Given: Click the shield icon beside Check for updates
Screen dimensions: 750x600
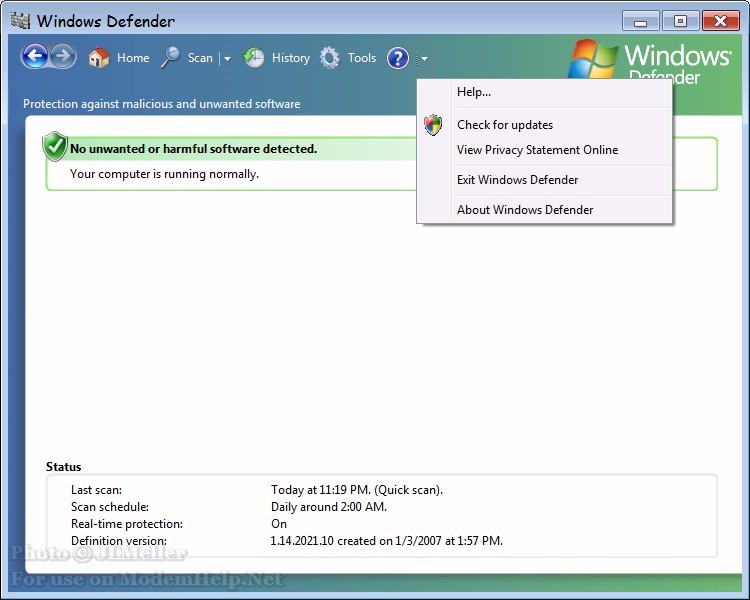Looking at the screenshot, I should tap(433, 125).
